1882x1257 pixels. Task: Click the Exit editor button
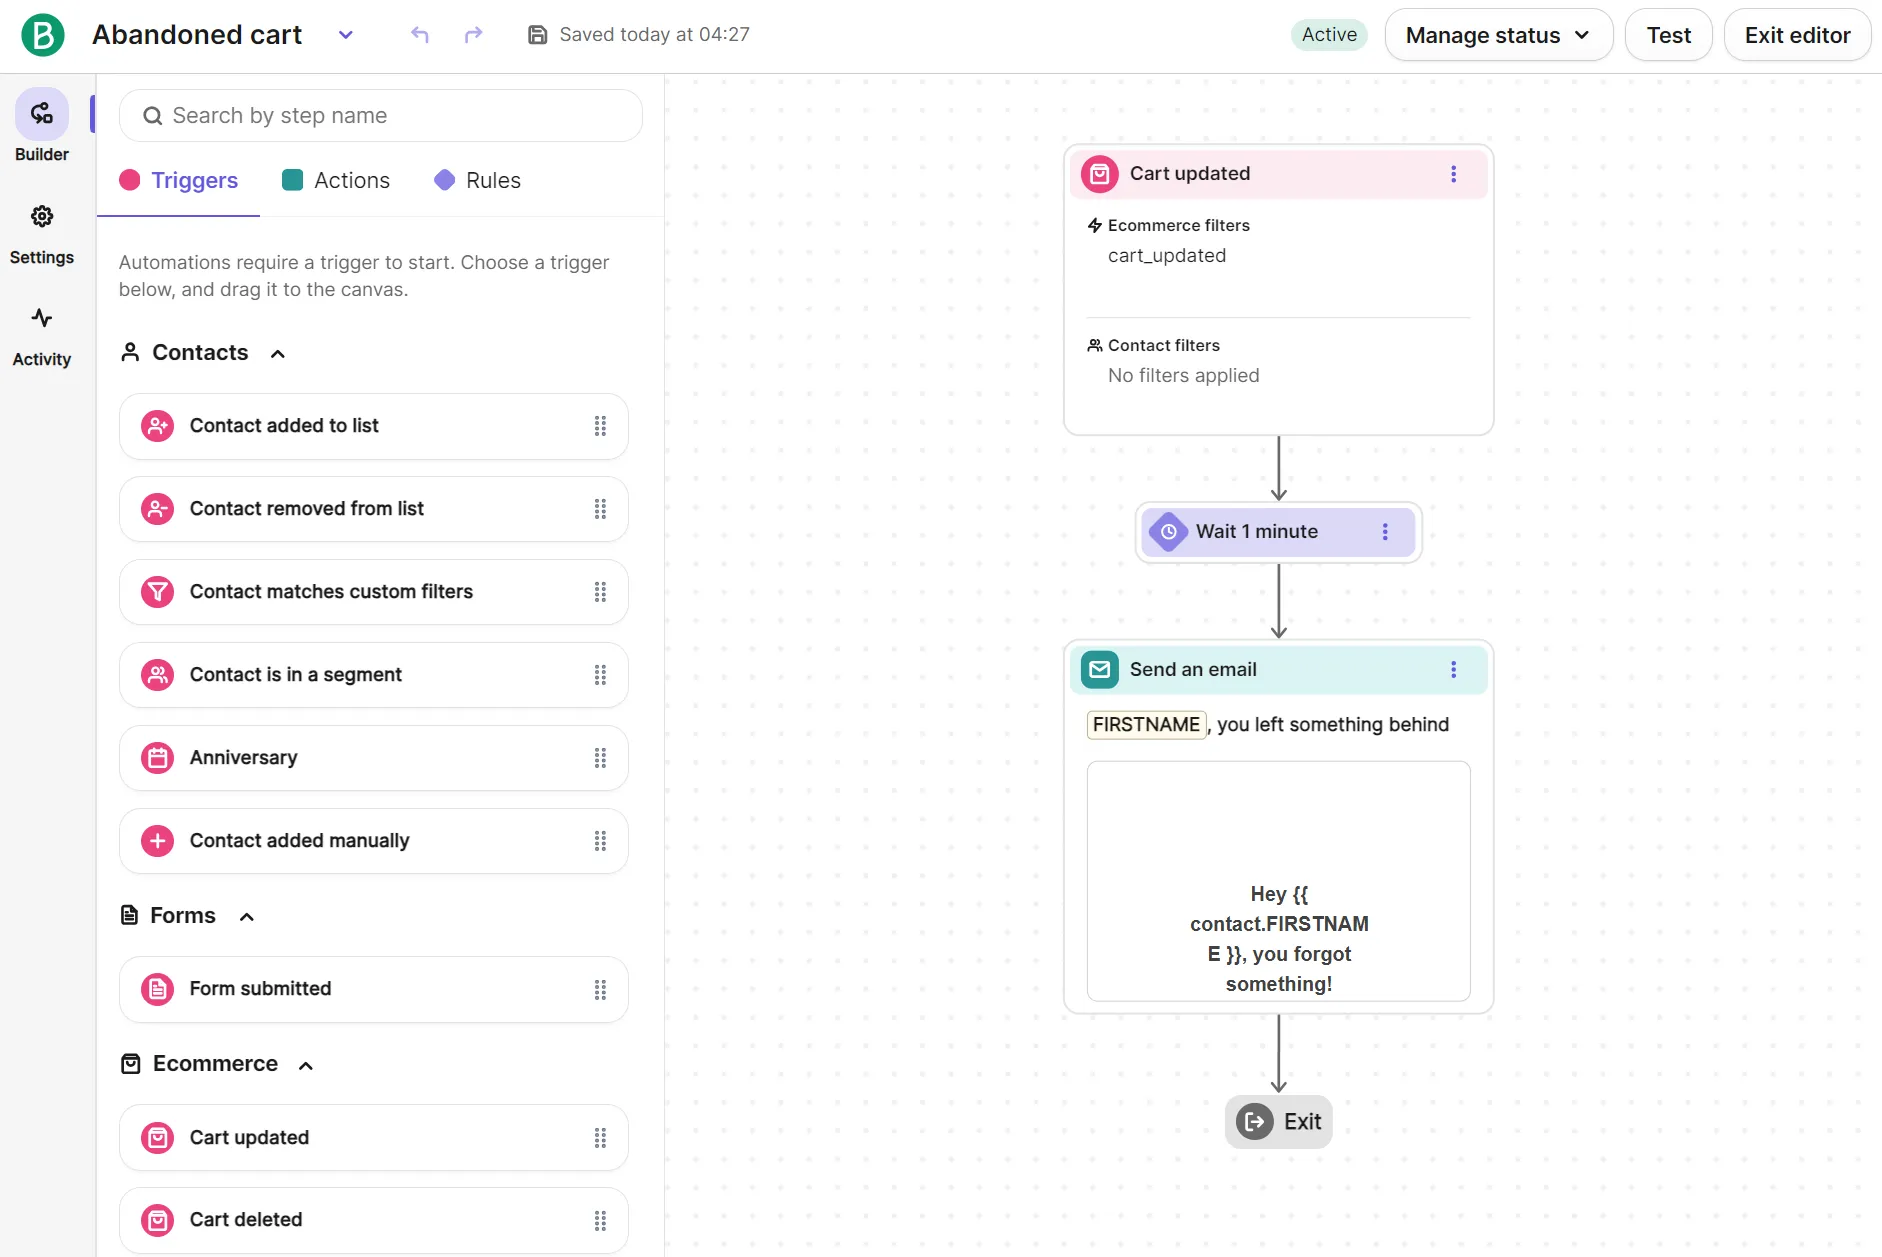point(1797,35)
